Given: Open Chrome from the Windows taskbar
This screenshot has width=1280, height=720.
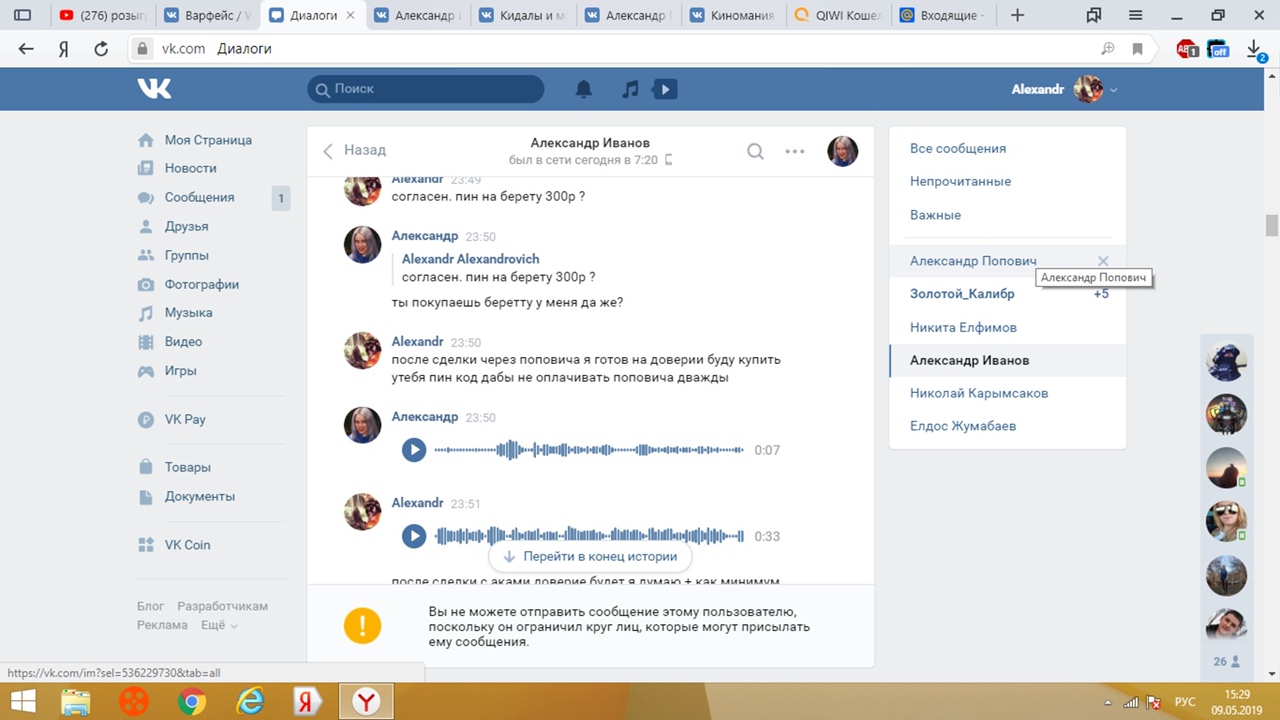Looking at the screenshot, I should [191, 702].
